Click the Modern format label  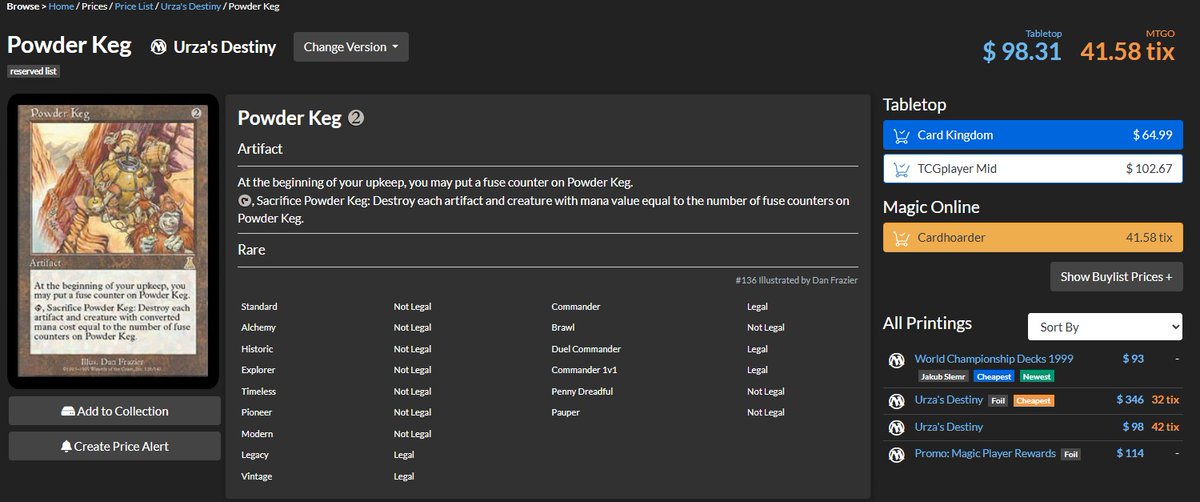[257, 434]
